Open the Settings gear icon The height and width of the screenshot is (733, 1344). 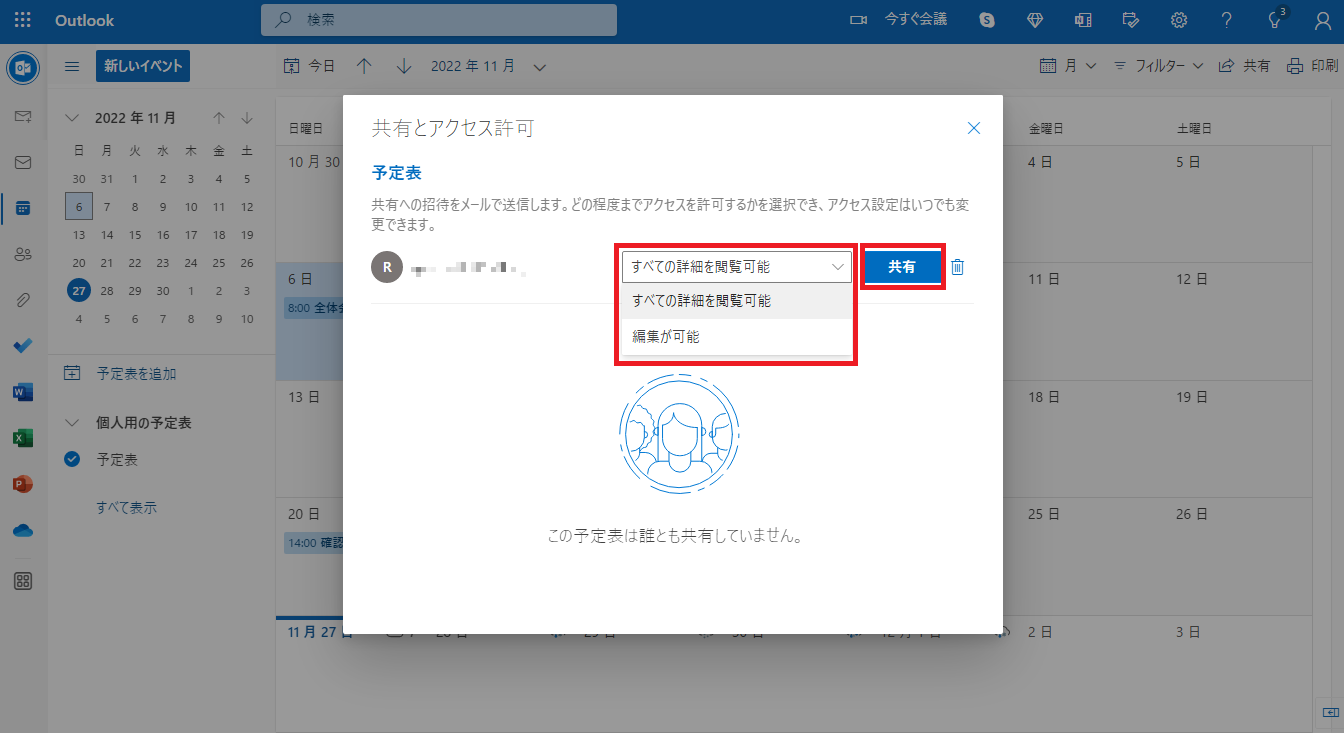(1179, 20)
